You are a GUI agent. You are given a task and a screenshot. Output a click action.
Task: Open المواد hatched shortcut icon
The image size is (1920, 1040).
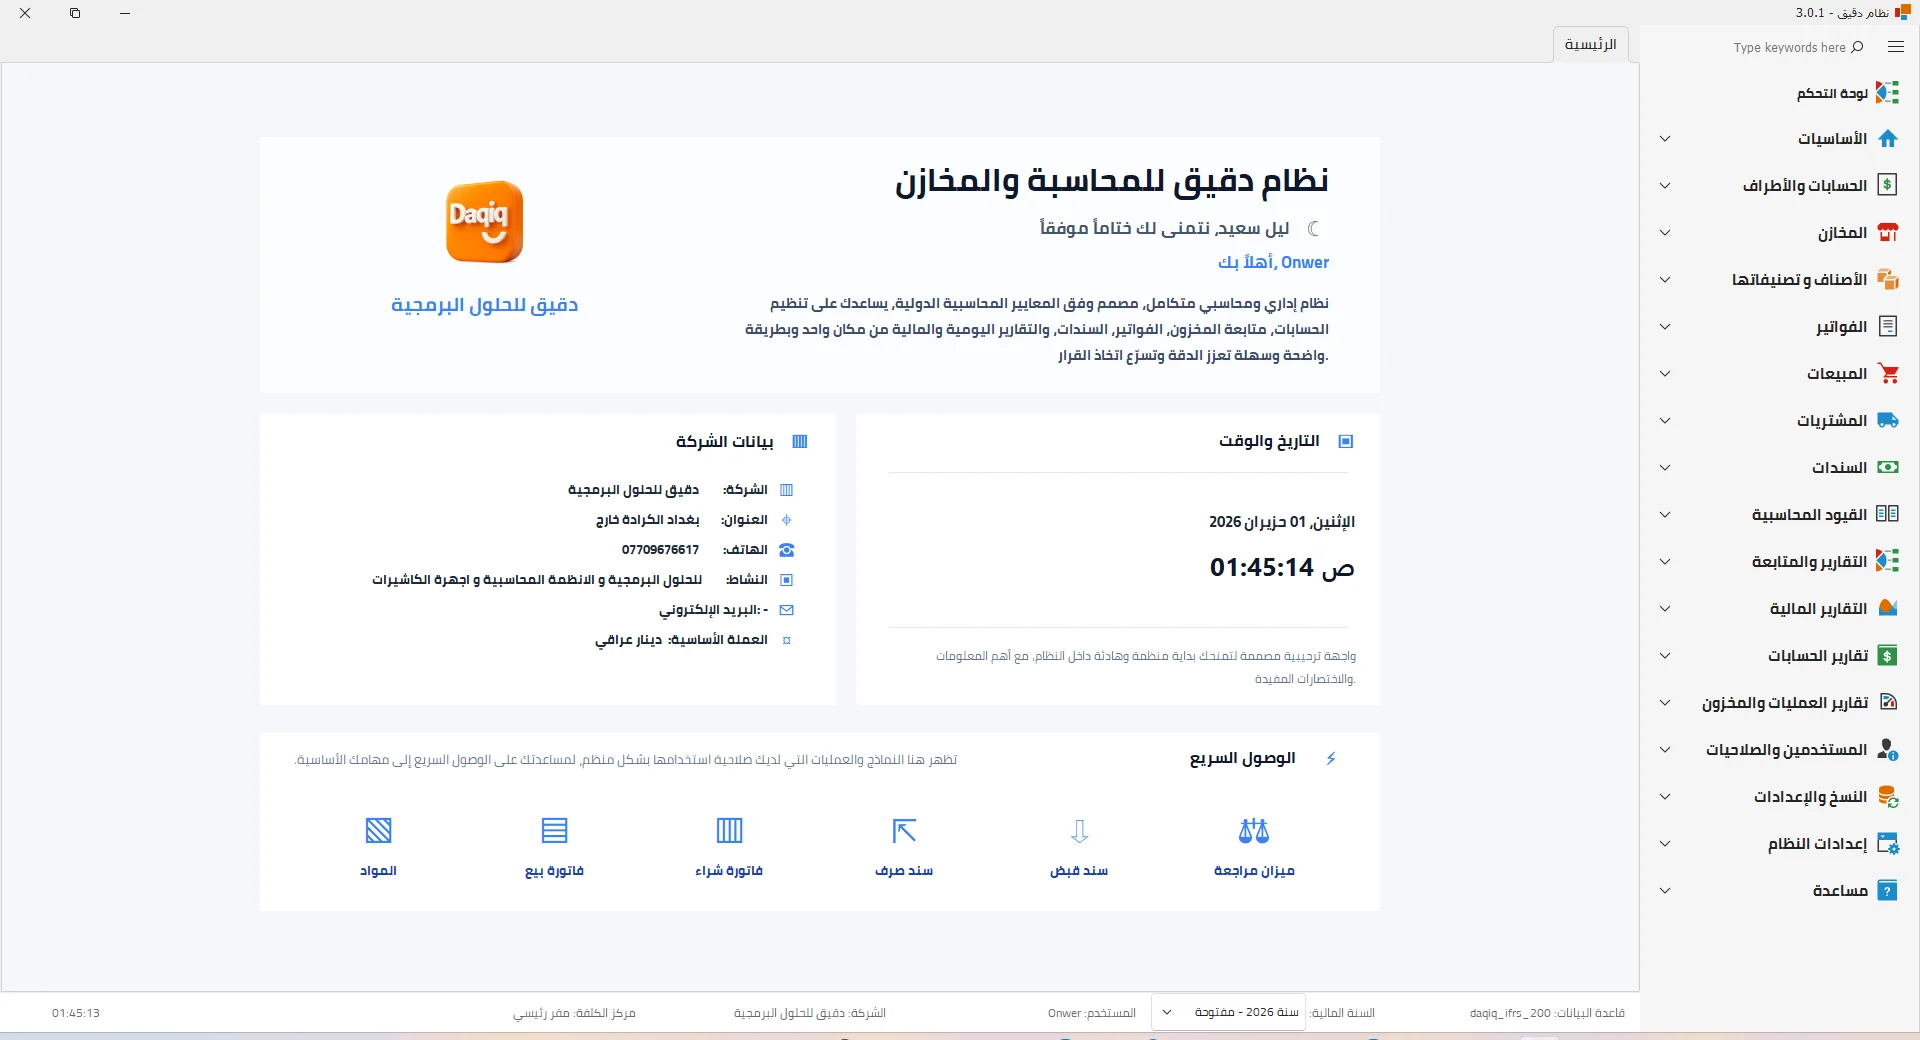379,830
